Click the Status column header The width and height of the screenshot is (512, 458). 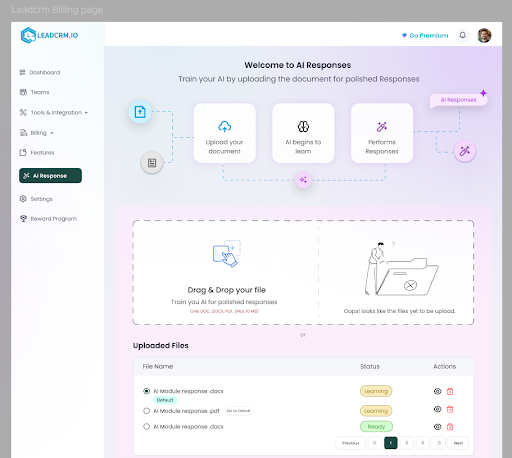(x=370, y=367)
